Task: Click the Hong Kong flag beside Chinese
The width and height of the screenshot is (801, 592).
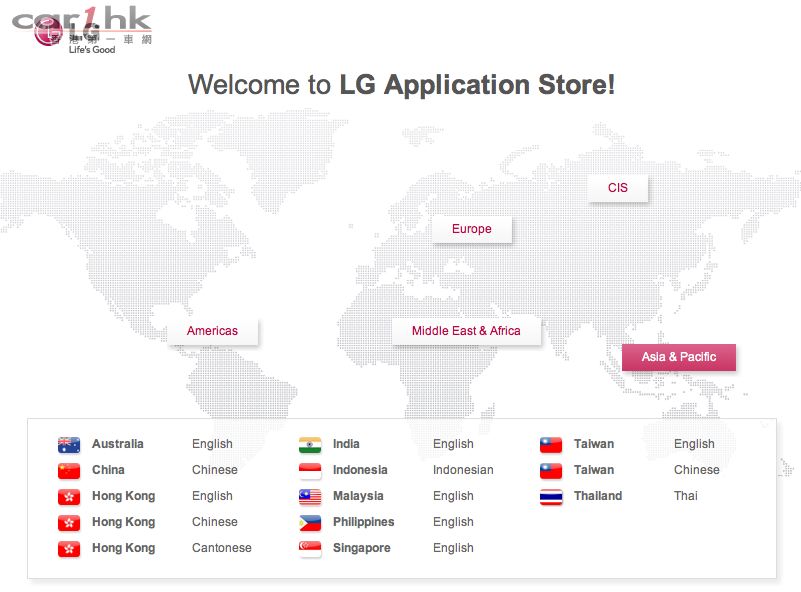Action: point(69,523)
